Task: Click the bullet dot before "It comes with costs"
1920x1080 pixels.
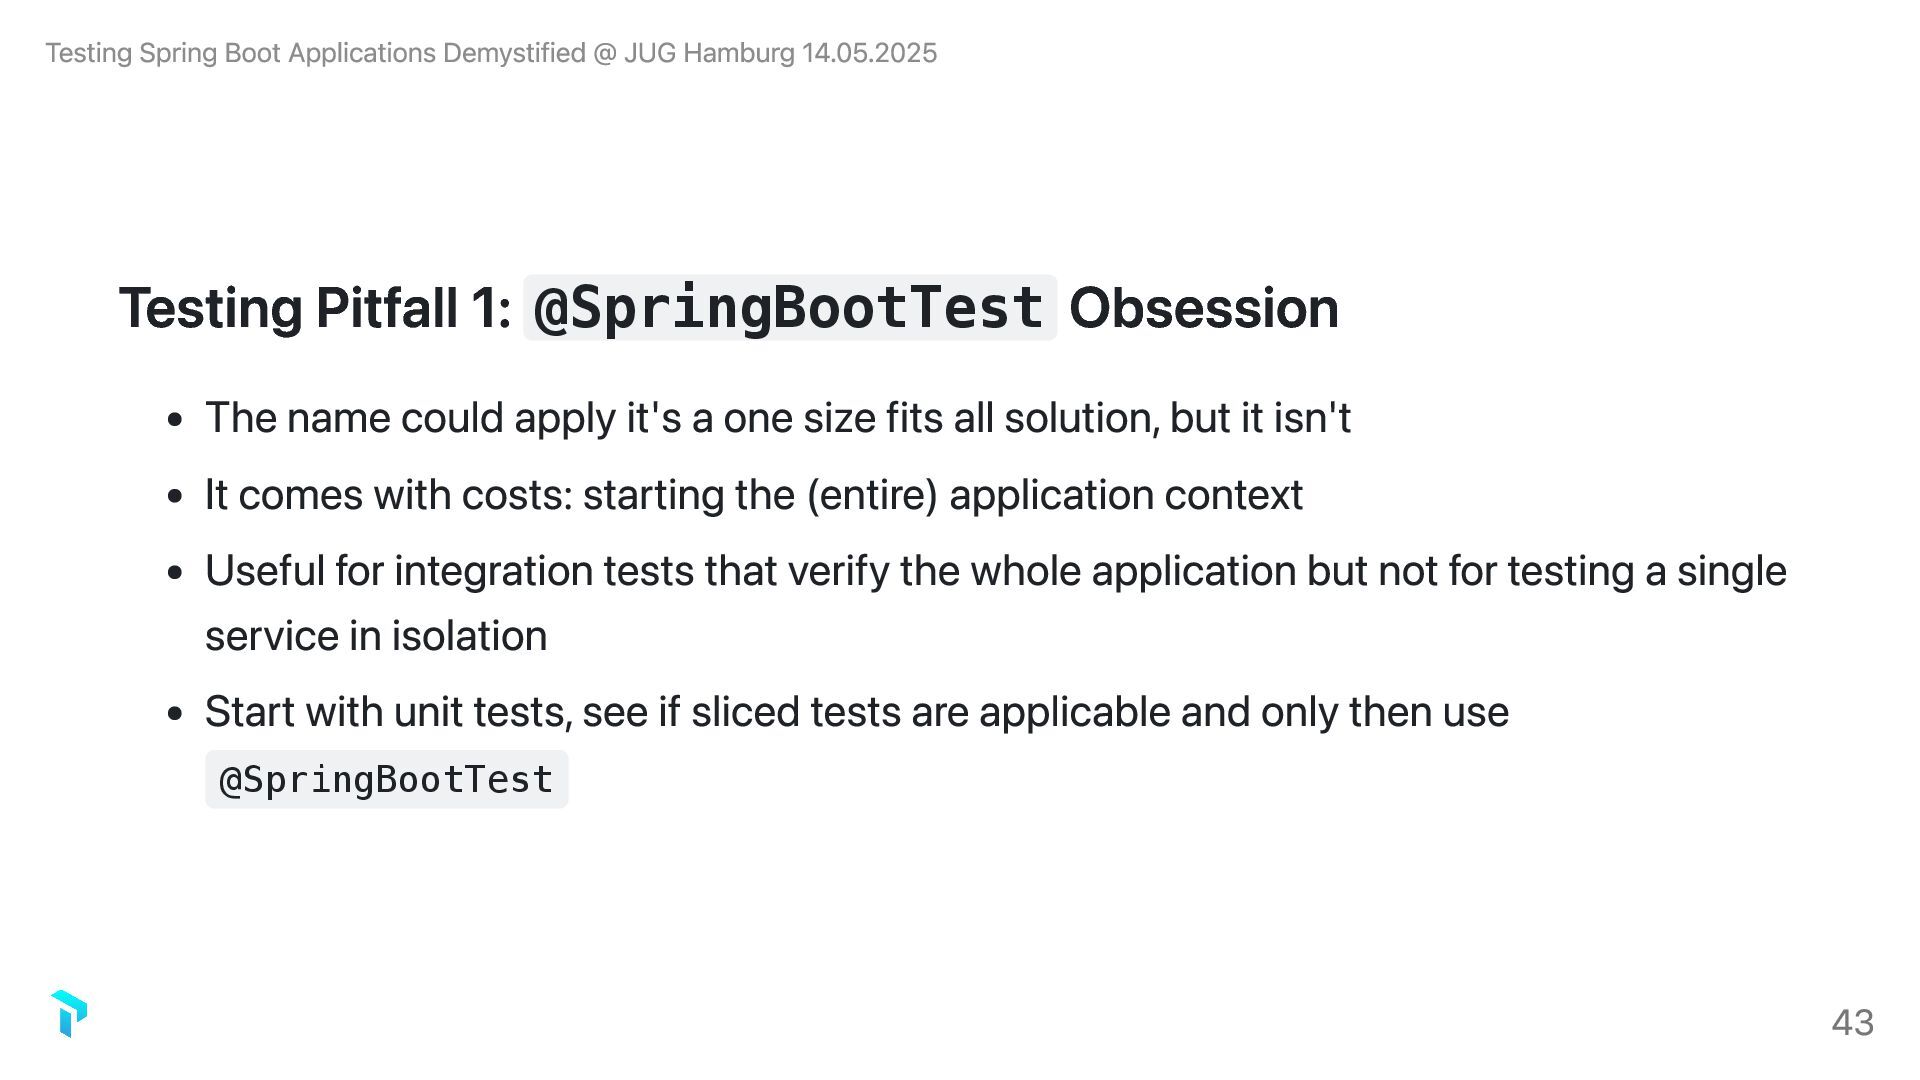Action: (176, 497)
